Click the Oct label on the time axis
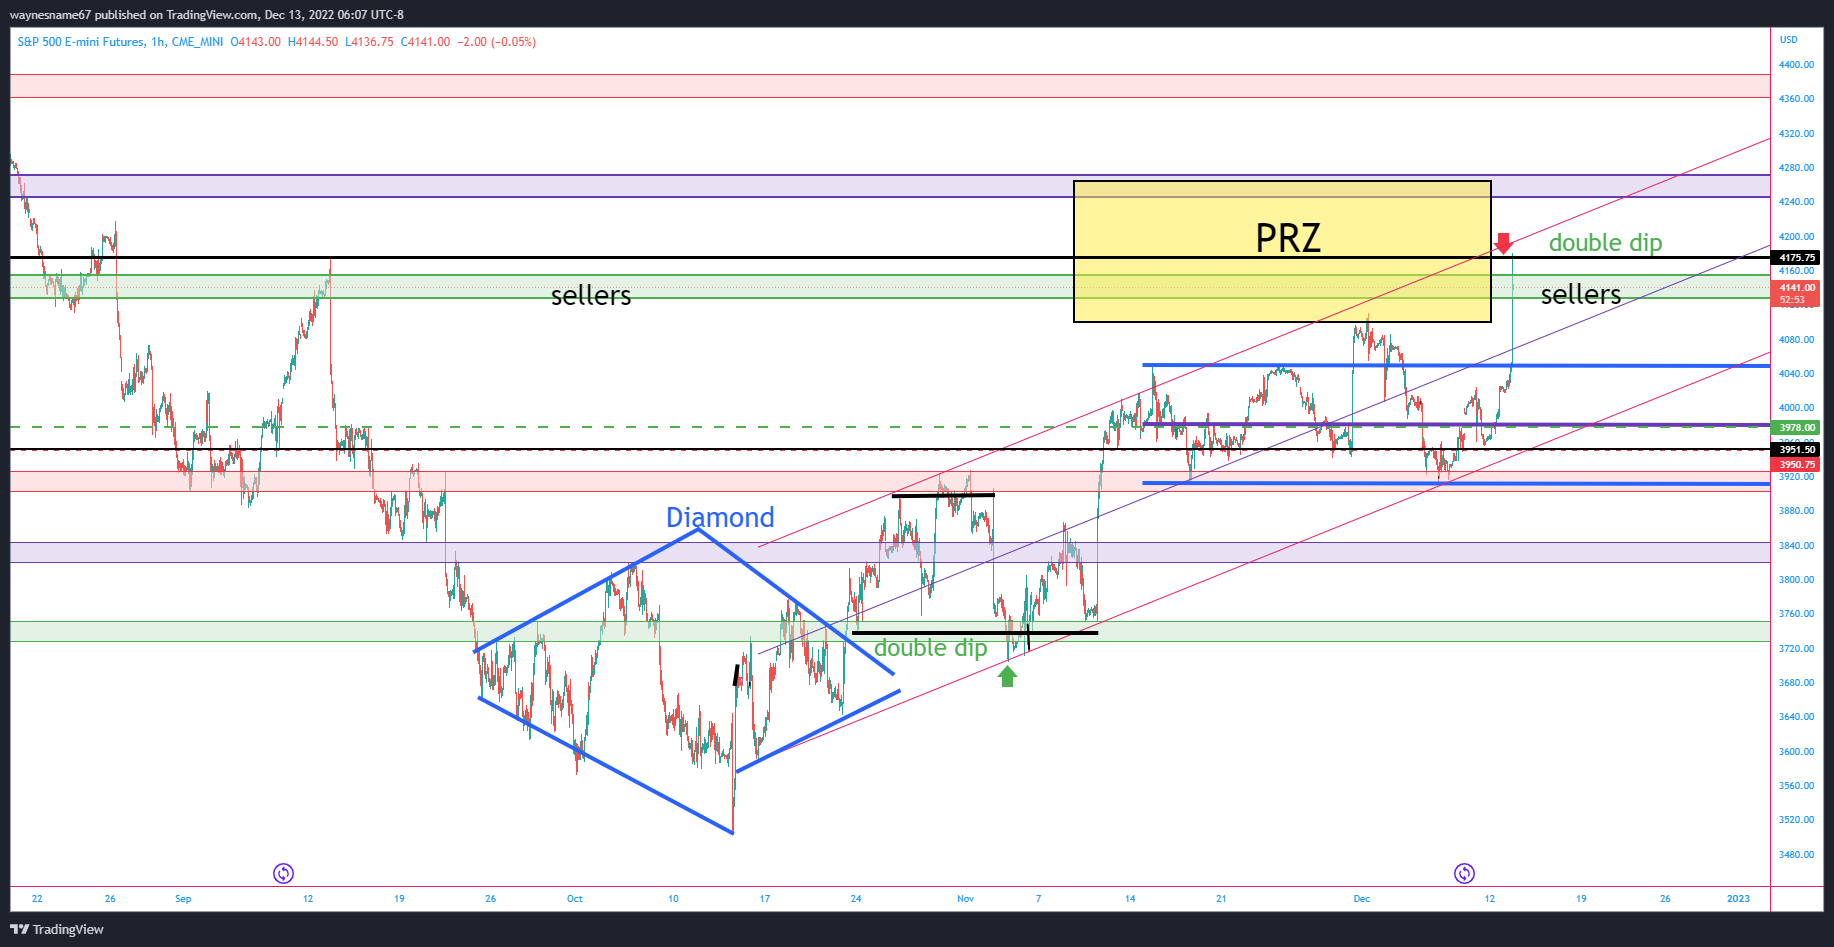Screen dimensions: 1834x947 575,899
